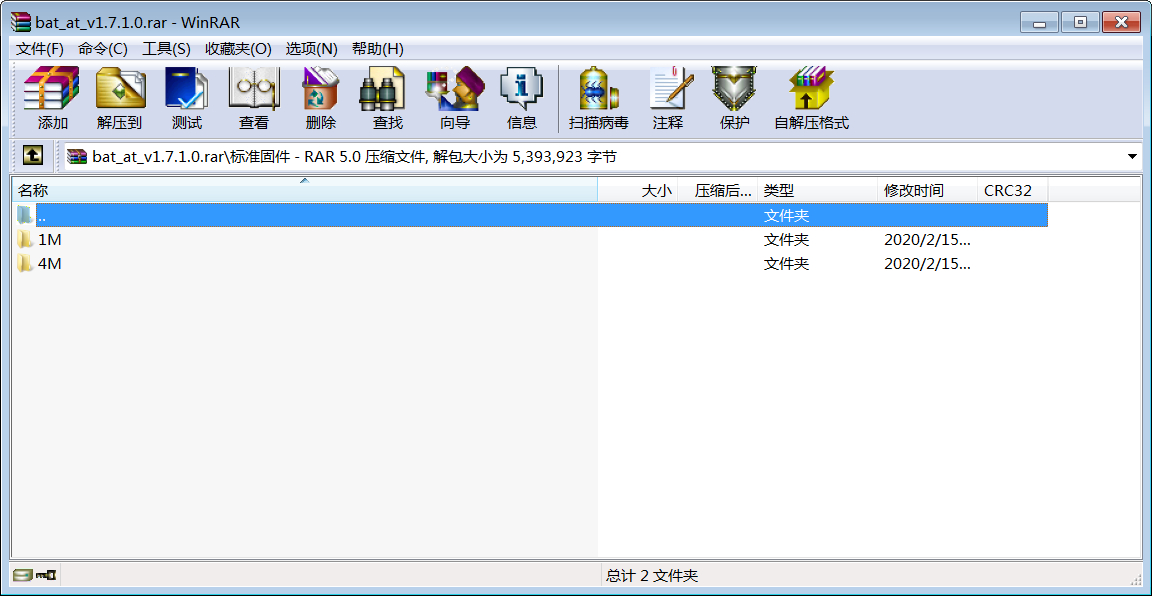The height and width of the screenshot is (596, 1152).
Task: Click the 1M row's 2020/2/15 date
Action: (x=927, y=240)
